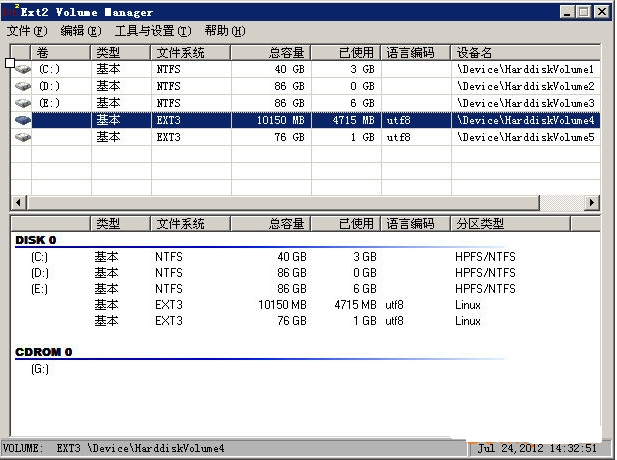Click the drive icon for volume D:

[x=23, y=86]
